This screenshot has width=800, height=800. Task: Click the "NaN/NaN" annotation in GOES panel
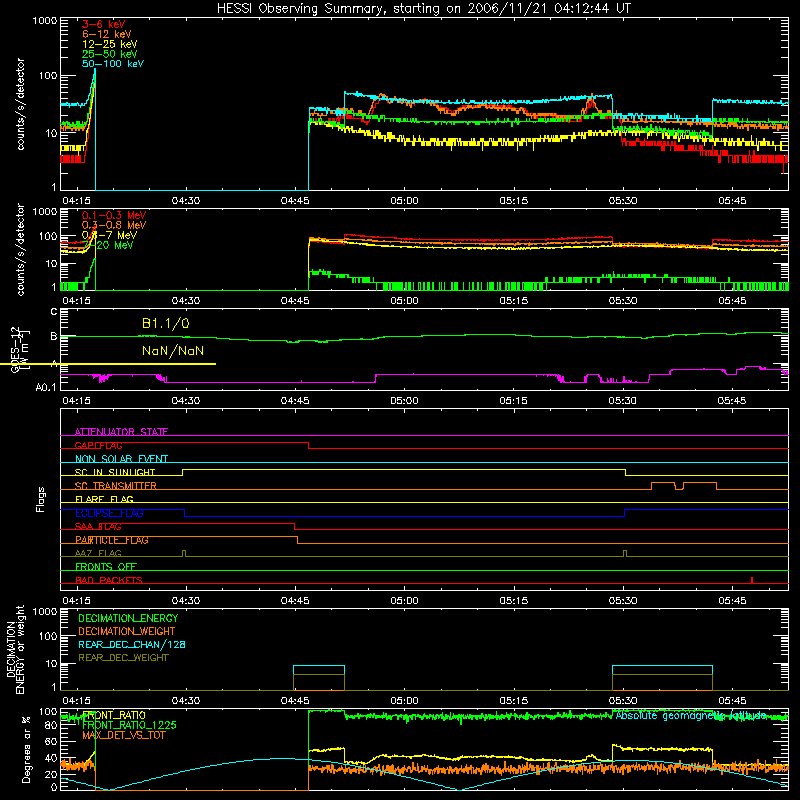click(x=173, y=351)
